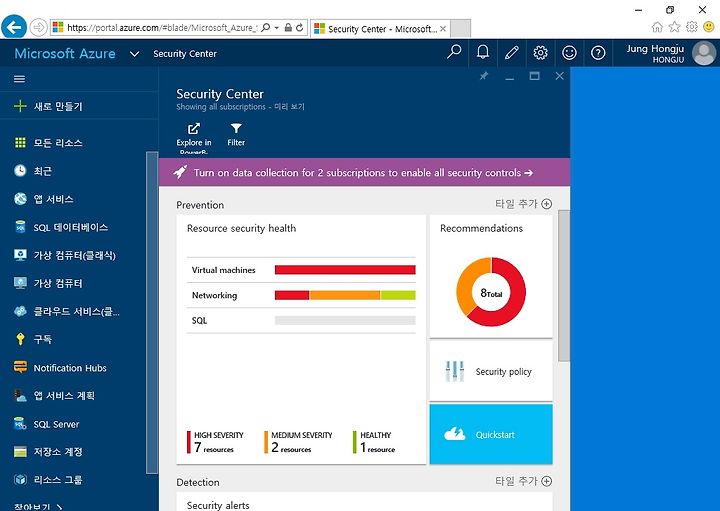Toggle the hamburger sidebar menu
Screen dimensions: 720x511
tap(19, 79)
